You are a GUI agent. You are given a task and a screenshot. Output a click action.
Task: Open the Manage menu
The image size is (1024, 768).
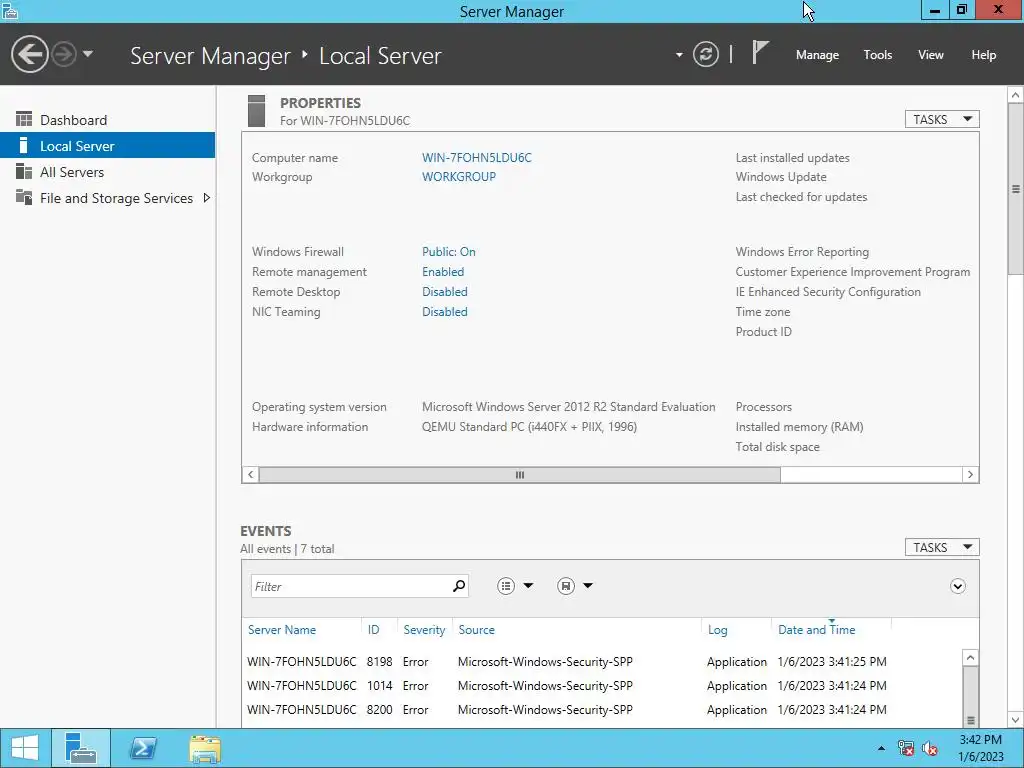pyautogui.click(x=817, y=55)
